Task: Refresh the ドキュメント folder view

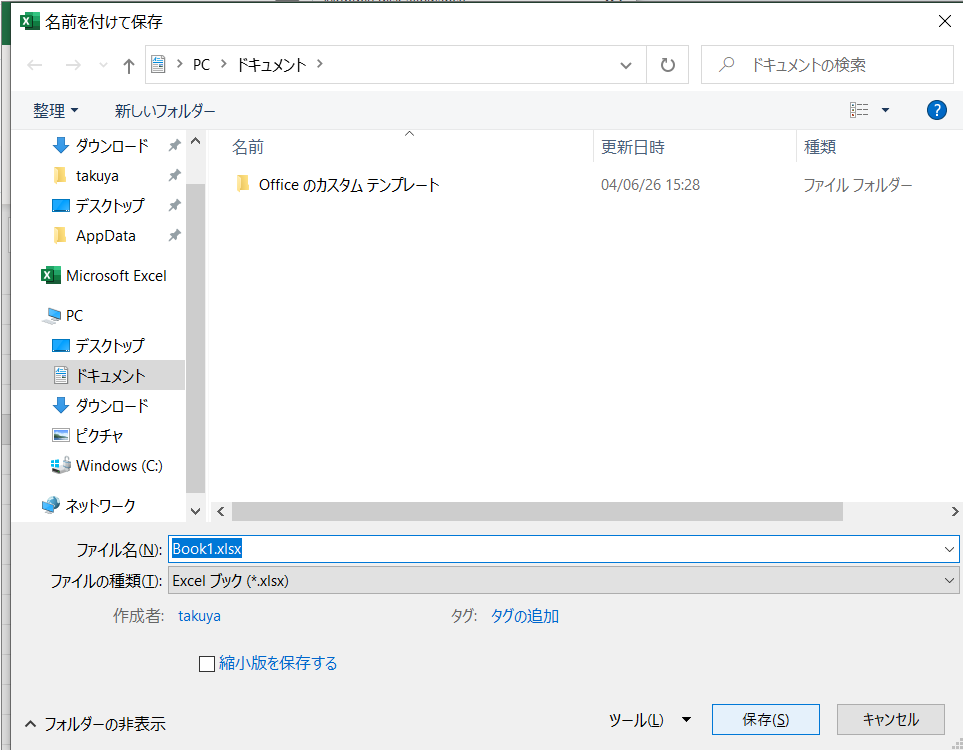Action: [668, 64]
